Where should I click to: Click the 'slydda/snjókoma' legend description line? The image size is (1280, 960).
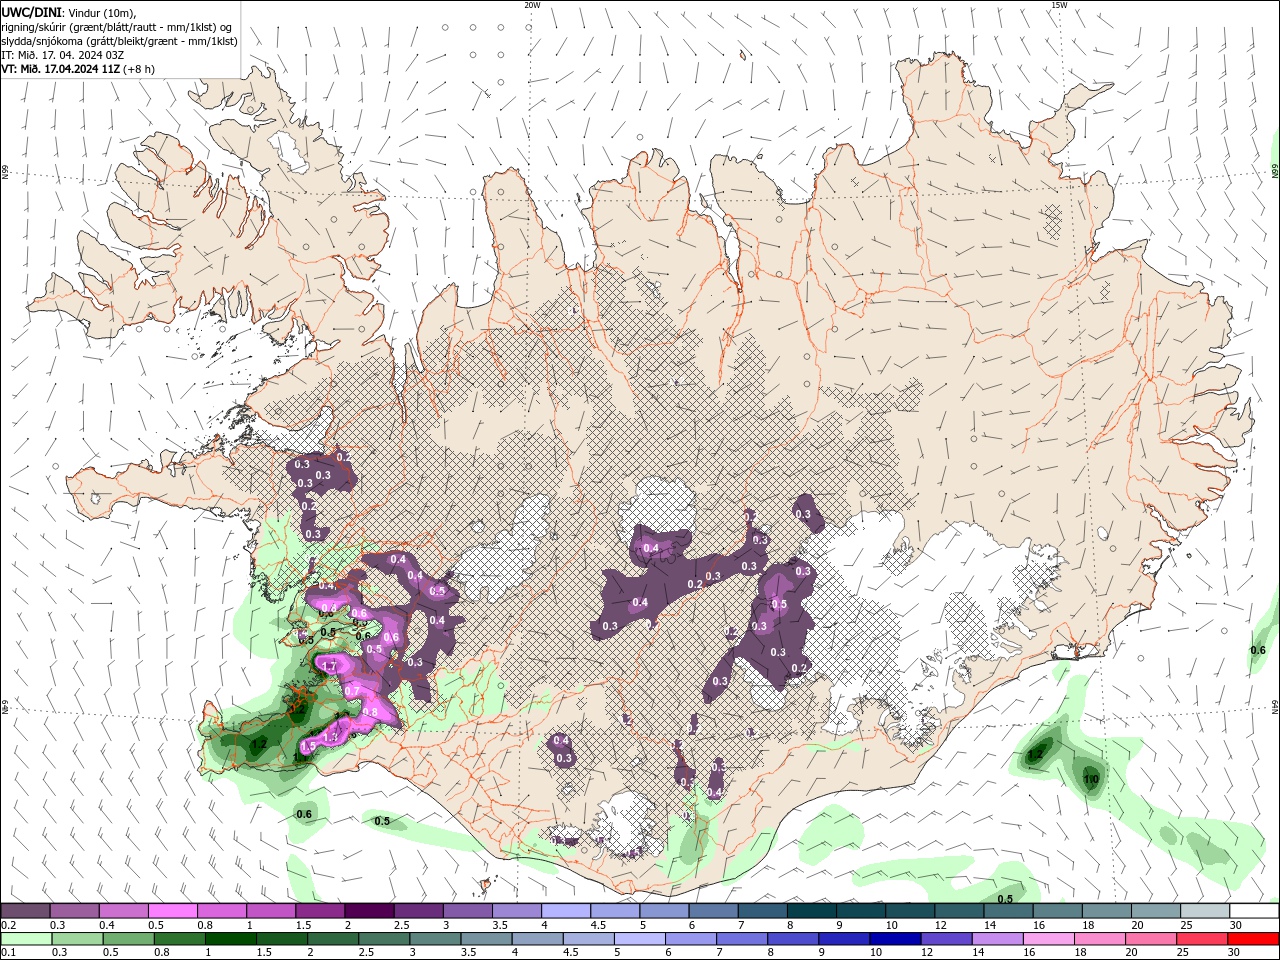119,41
